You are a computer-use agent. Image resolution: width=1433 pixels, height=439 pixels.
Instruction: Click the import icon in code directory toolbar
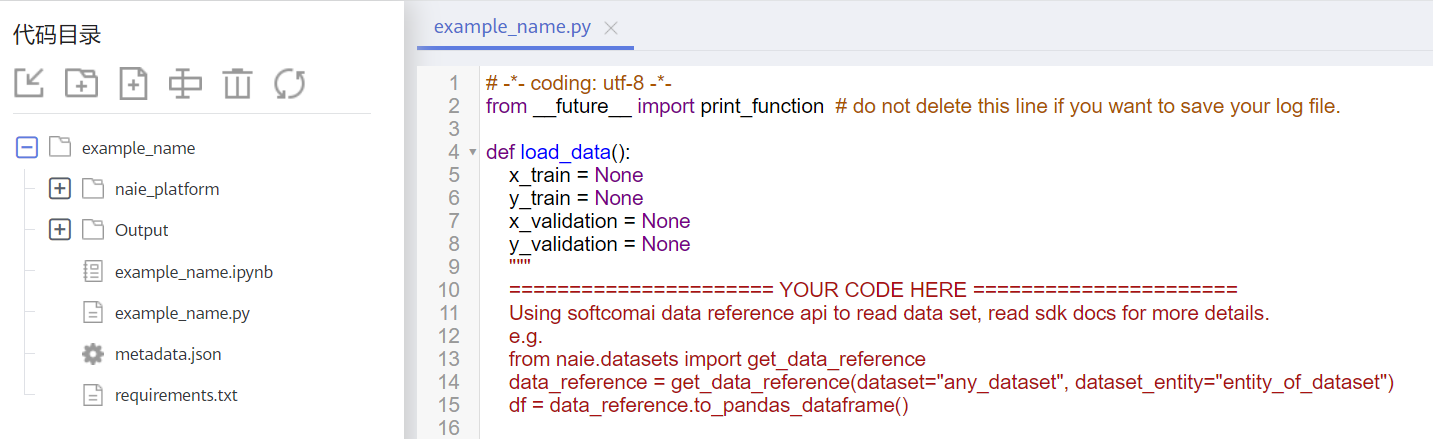29,83
